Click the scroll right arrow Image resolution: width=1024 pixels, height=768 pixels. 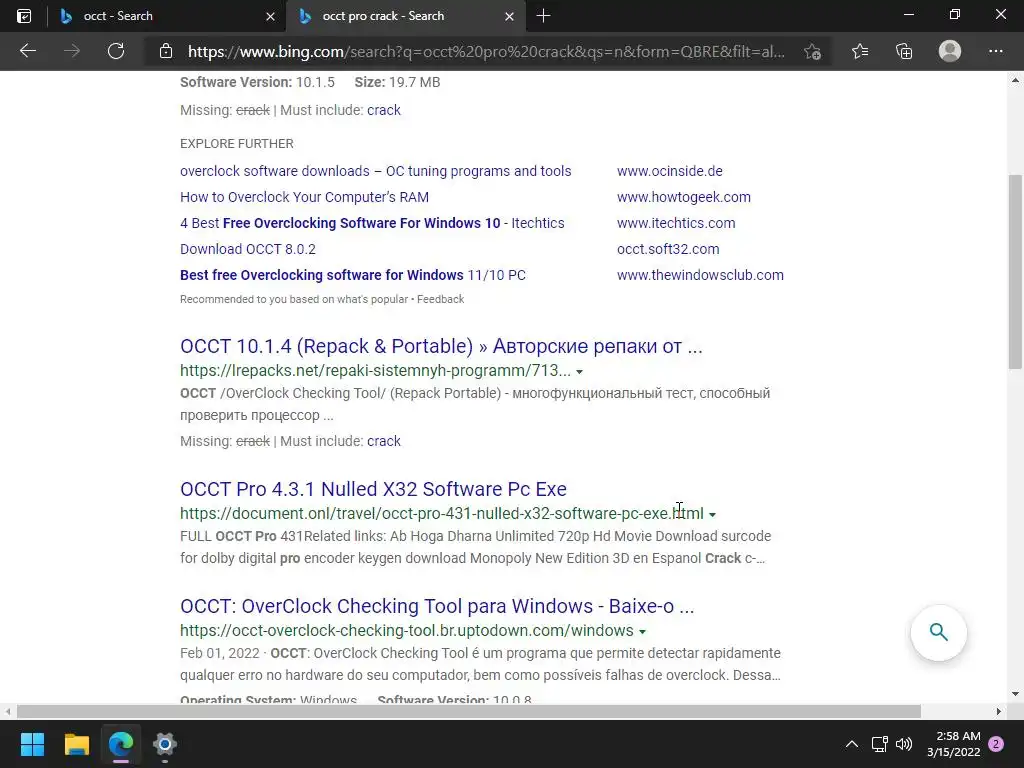(x=998, y=711)
